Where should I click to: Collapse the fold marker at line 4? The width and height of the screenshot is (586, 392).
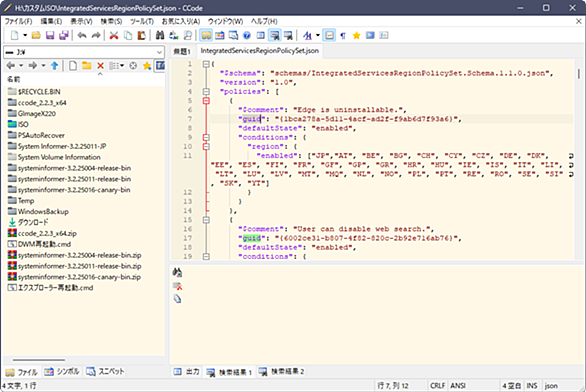pos(206,92)
